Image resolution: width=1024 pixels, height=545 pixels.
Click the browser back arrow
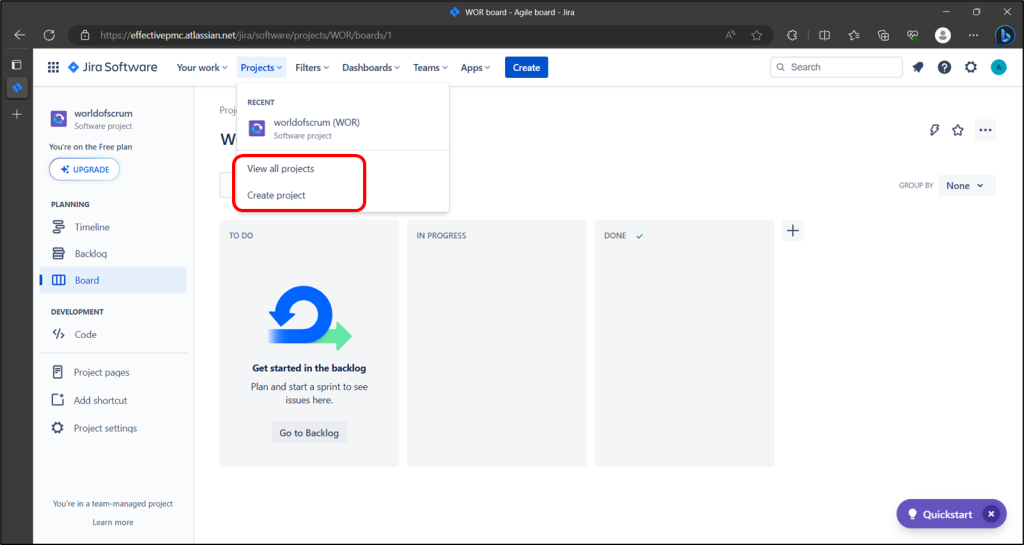click(20, 35)
